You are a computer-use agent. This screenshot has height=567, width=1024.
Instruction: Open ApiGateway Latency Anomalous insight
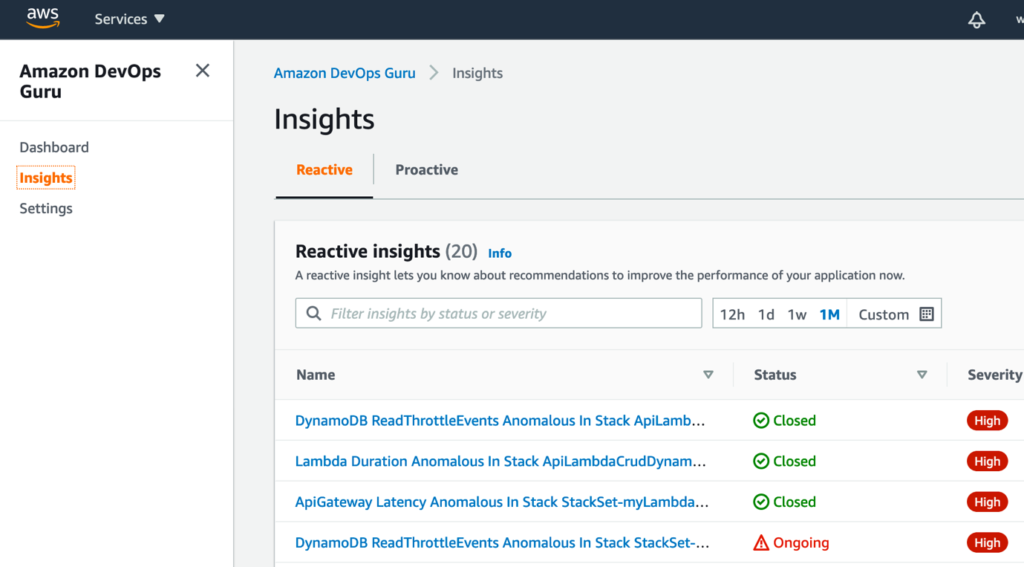pos(502,502)
